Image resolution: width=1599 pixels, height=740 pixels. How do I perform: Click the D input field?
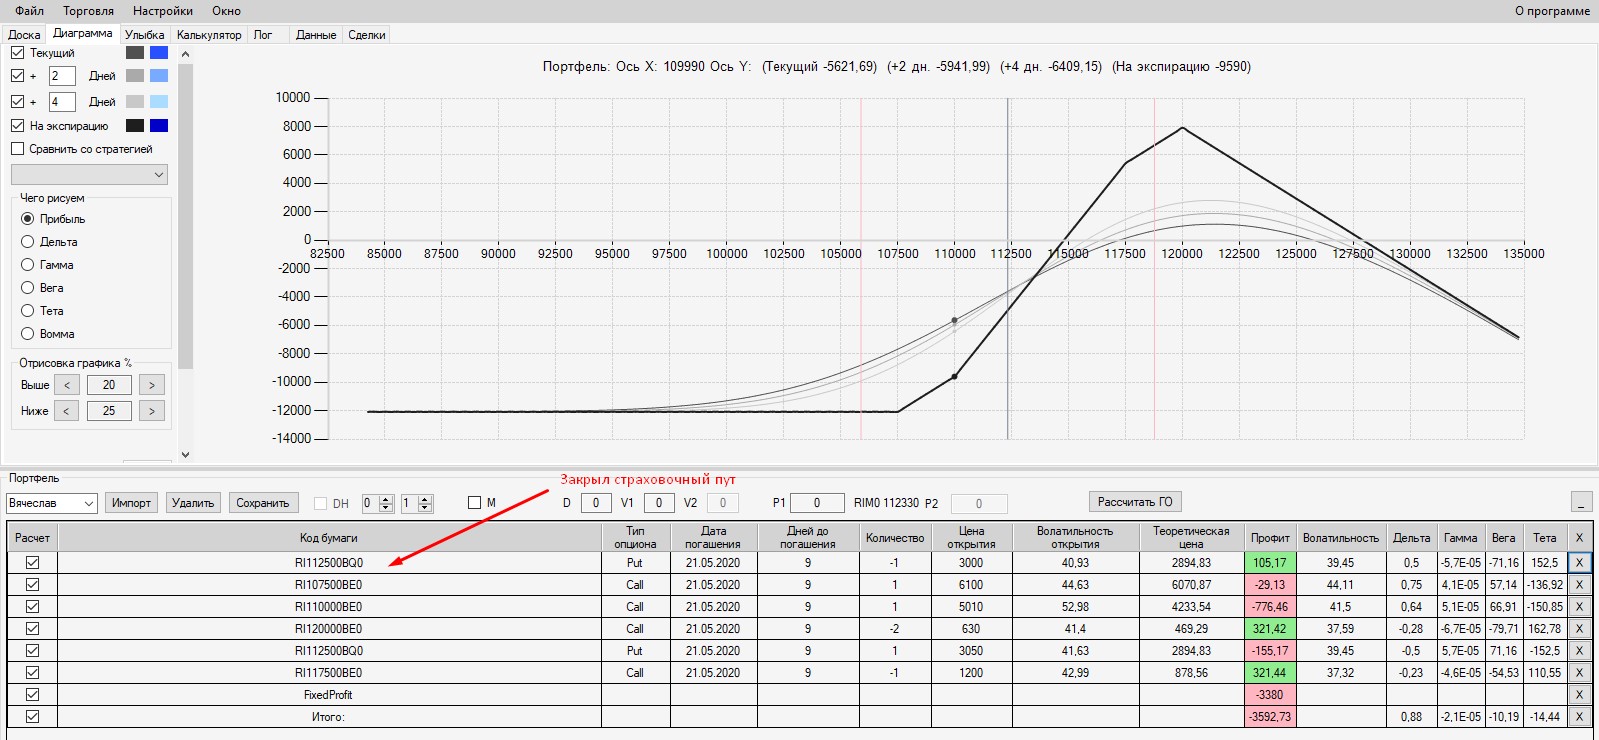tap(596, 503)
